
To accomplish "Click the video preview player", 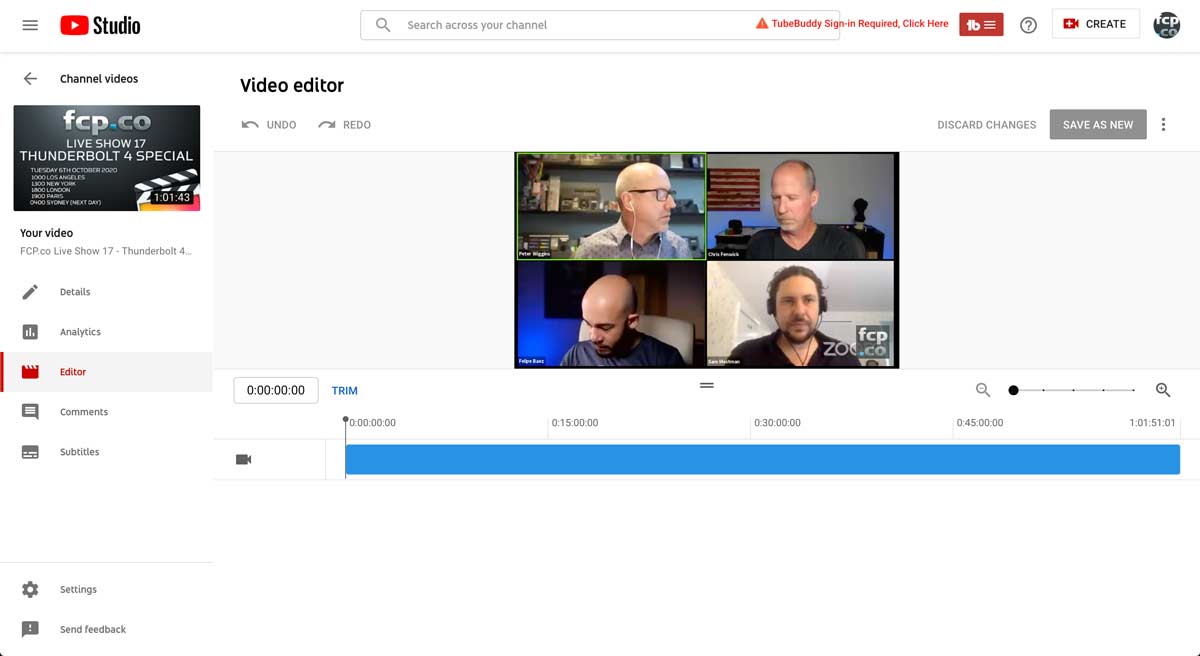I will pos(707,260).
